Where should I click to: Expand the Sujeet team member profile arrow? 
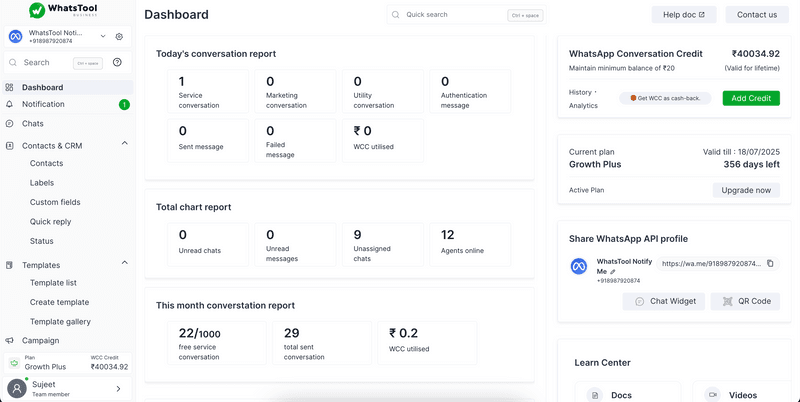pyautogui.click(x=118, y=389)
